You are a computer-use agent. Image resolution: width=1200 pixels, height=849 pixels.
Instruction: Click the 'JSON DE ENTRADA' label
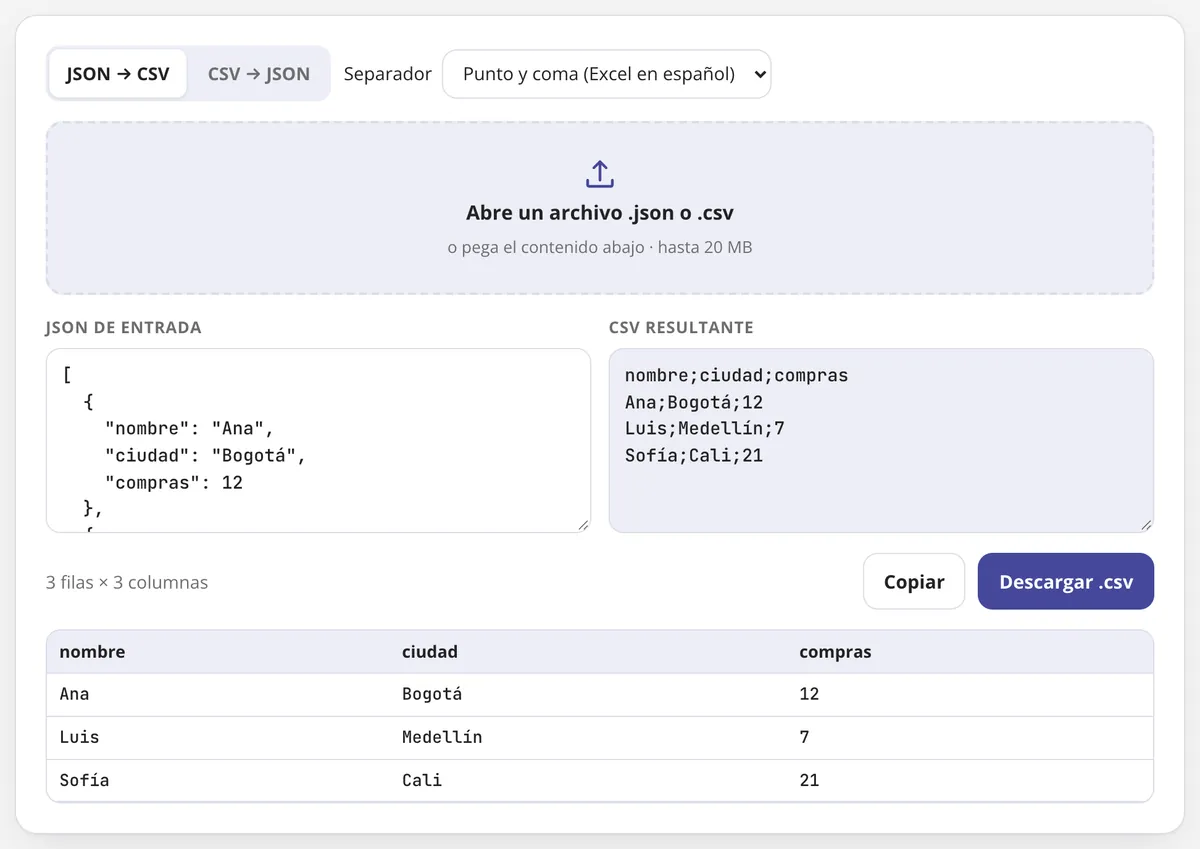coord(124,328)
